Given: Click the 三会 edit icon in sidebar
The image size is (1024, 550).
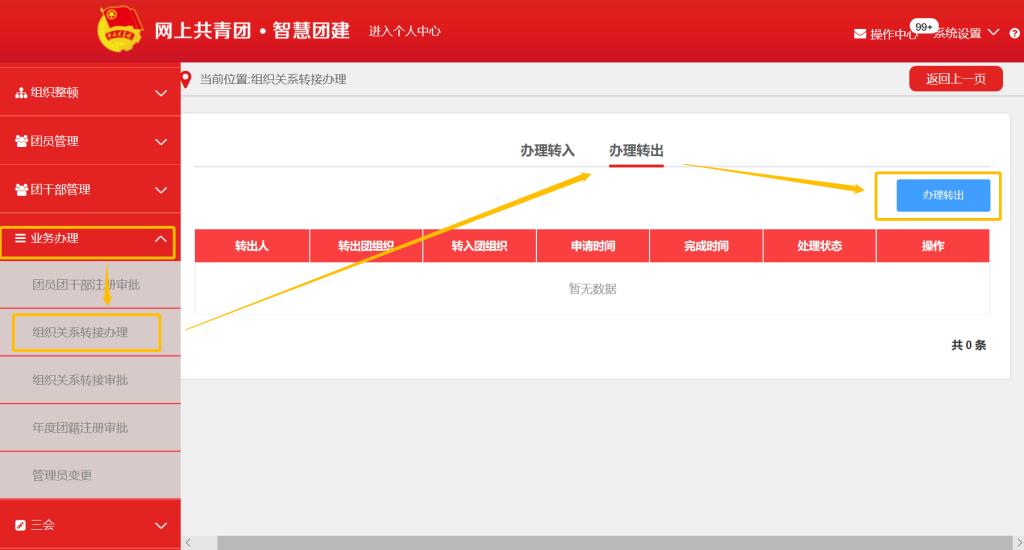Looking at the screenshot, I should [21, 525].
